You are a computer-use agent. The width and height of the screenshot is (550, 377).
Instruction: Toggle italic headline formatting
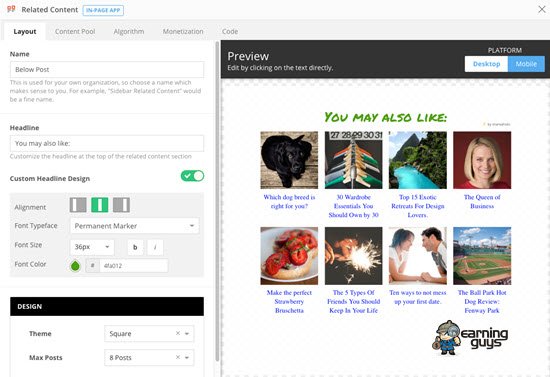[155, 247]
